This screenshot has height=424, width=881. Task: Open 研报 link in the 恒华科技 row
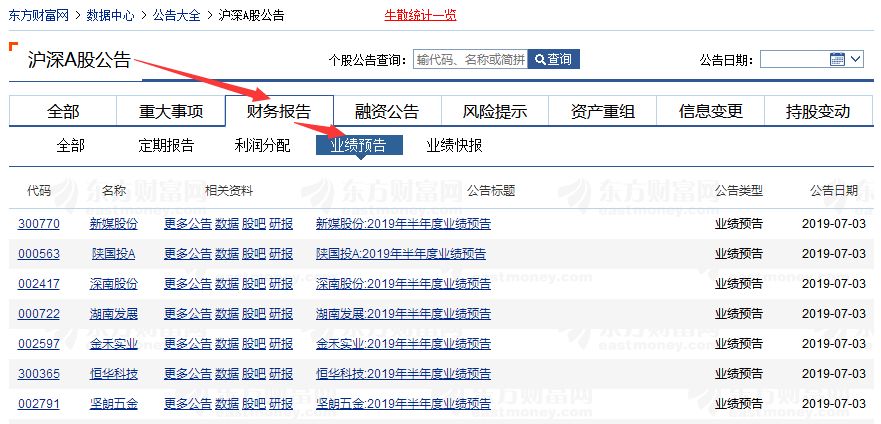pyautogui.click(x=281, y=373)
